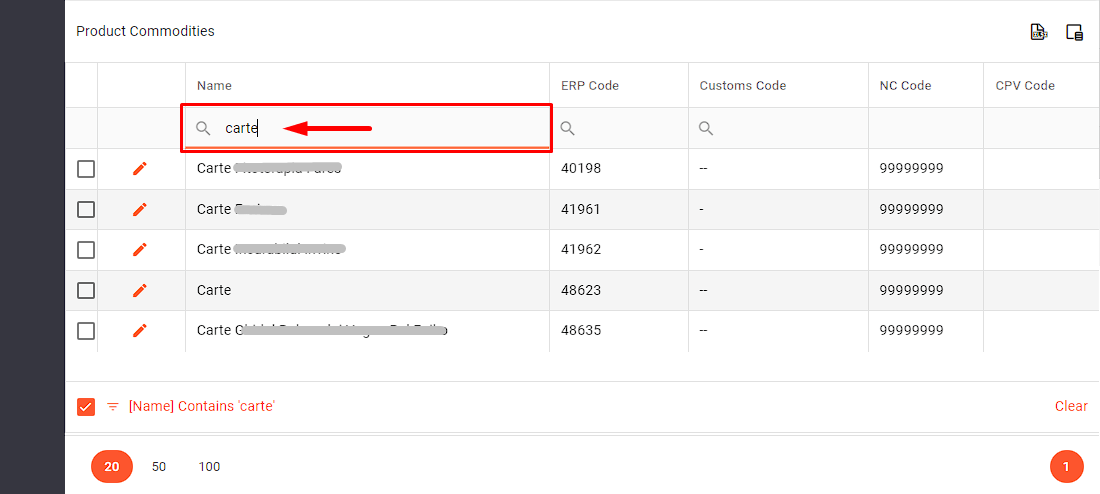The width and height of the screenshot is (1100, 494).
Task: Set page size to 20
Action: pos(112,467)
